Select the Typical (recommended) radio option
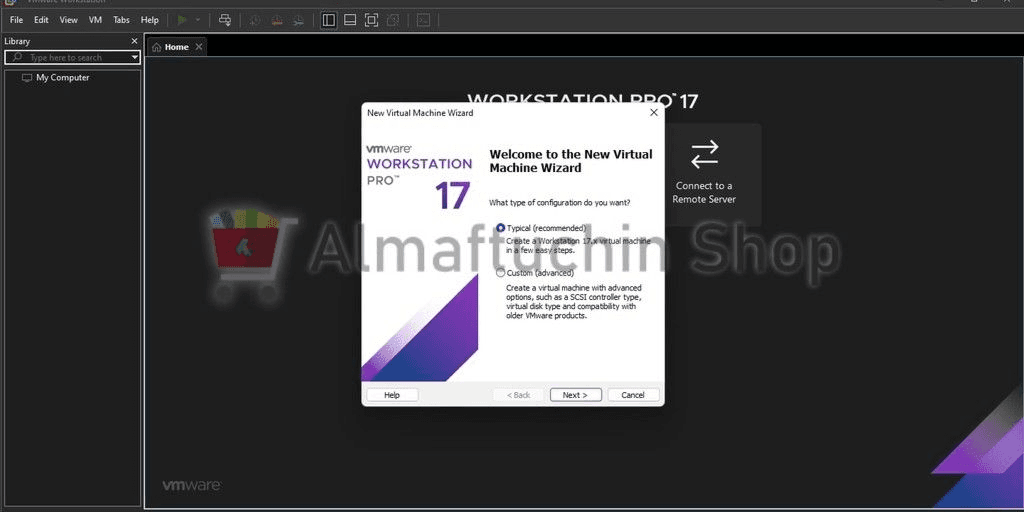The height and width of the screenshot is (512, 1024). tap(501, 228)
